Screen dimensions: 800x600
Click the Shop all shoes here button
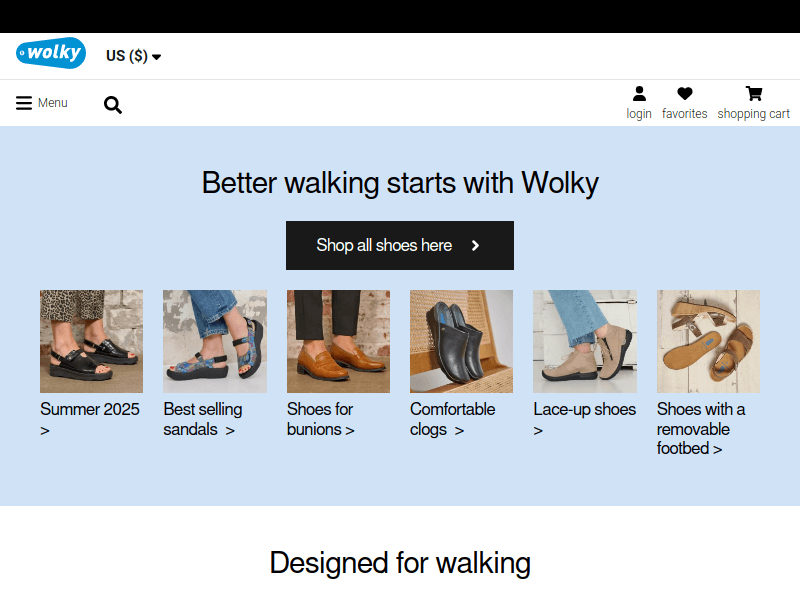[400, 245]
